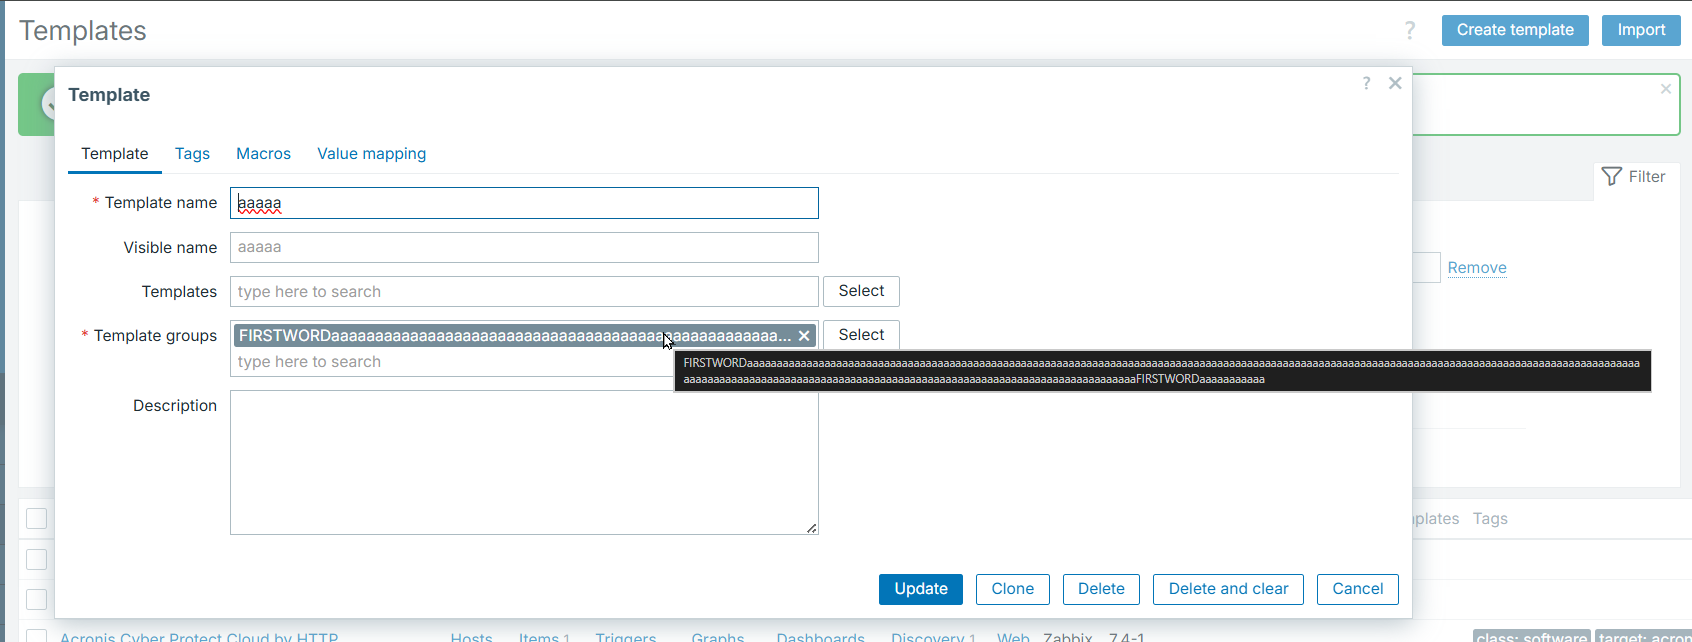The image size is (1692, 642).
Task: Close the Template dialog with X icon
Action: pyautogui.click(x=1395, y=83)
